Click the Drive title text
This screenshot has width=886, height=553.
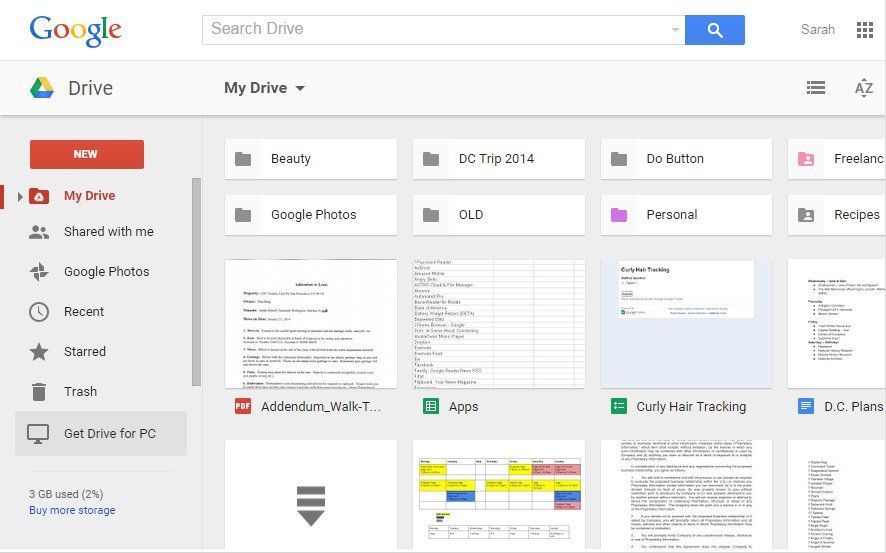(x=90, y=88)
